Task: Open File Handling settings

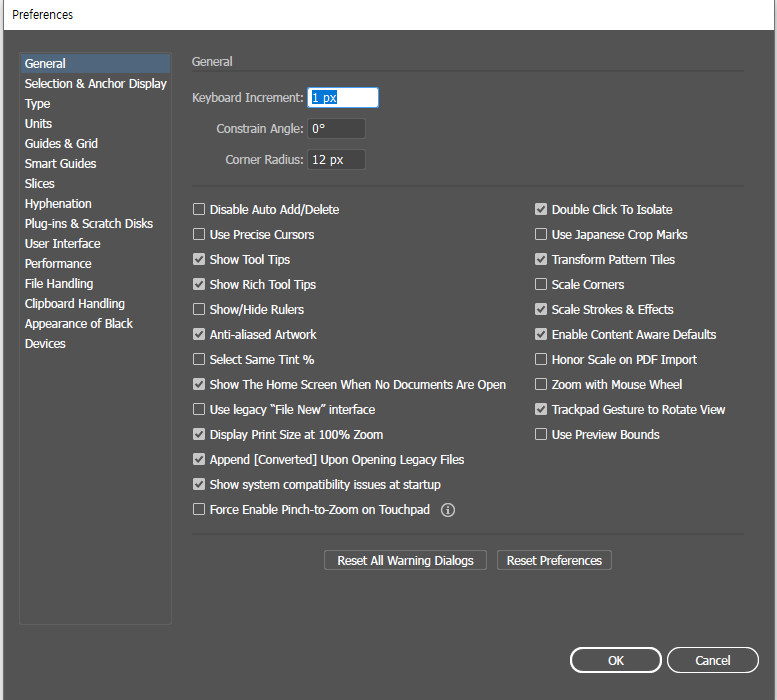Action: pos(96,283)
